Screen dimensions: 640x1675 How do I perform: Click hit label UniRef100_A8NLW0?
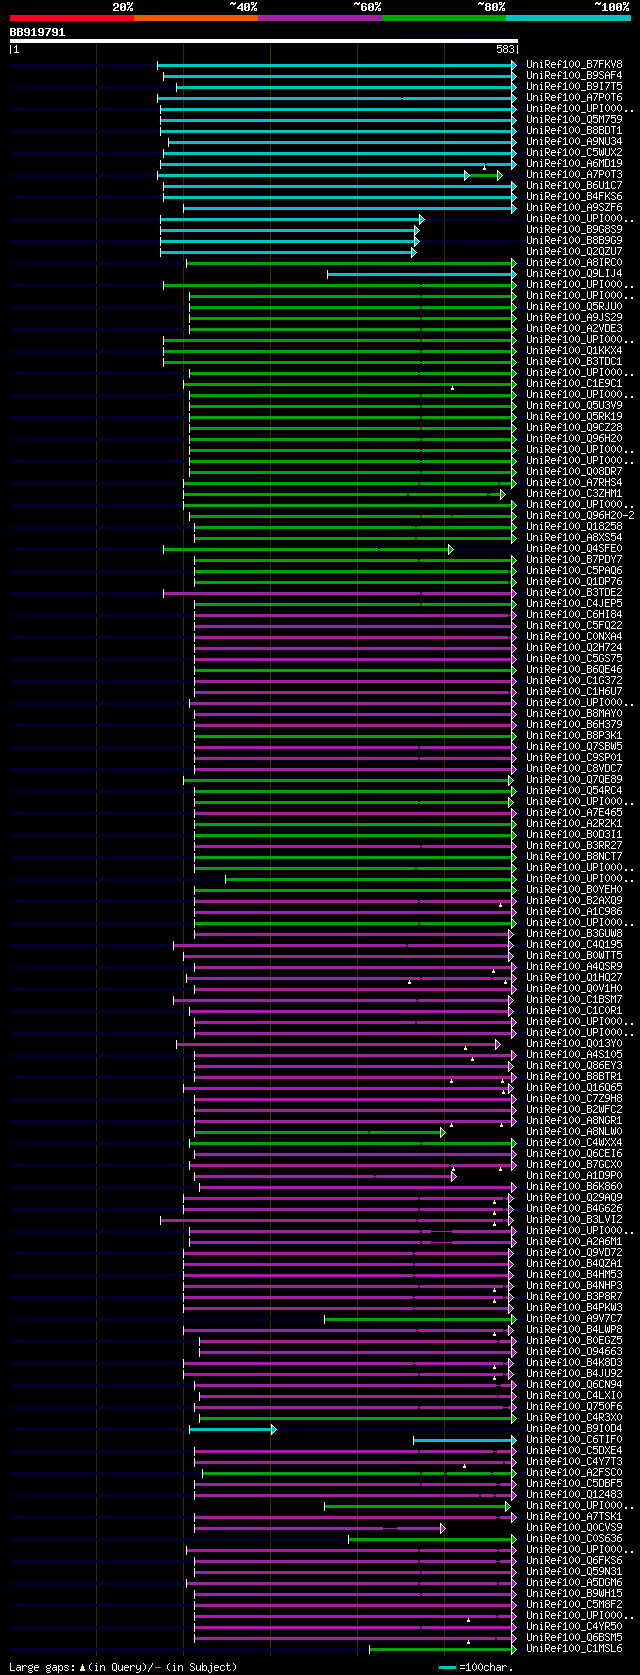coord(574,1131)
